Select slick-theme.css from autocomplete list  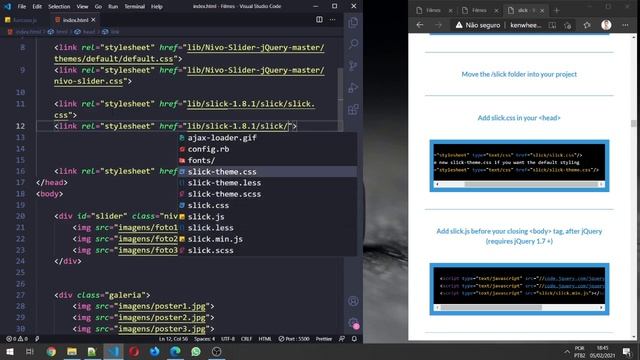point(267,171)
